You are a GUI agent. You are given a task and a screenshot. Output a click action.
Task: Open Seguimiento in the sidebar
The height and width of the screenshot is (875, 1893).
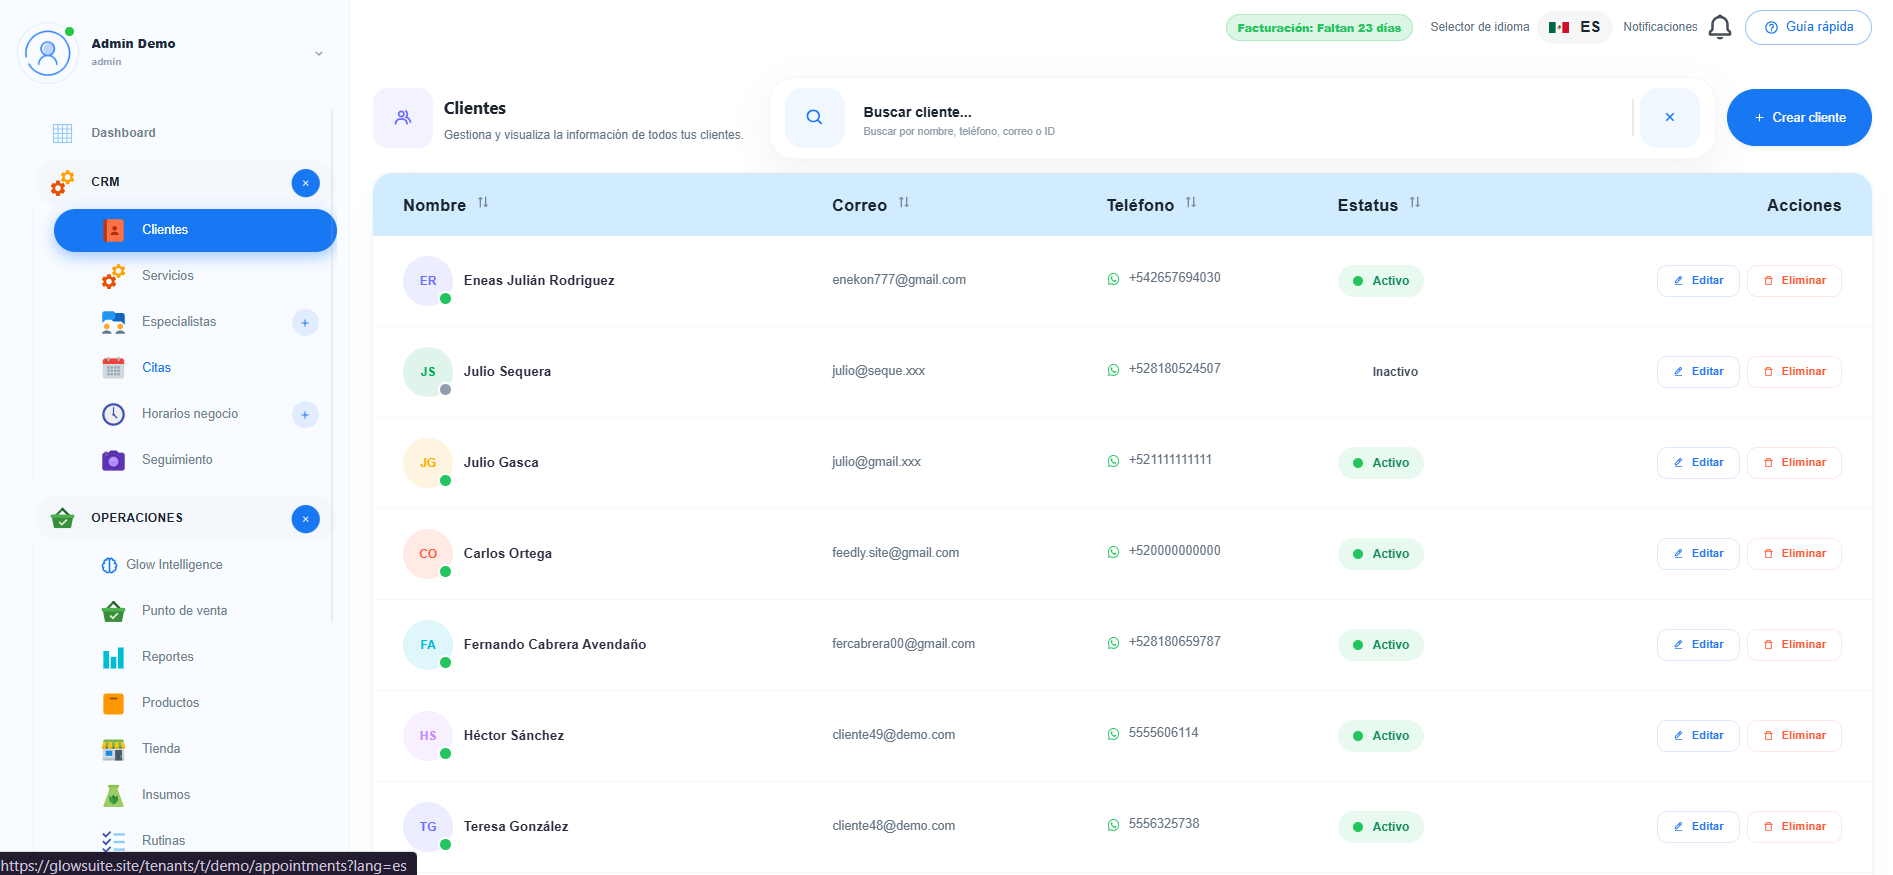[x=177, y=460]
